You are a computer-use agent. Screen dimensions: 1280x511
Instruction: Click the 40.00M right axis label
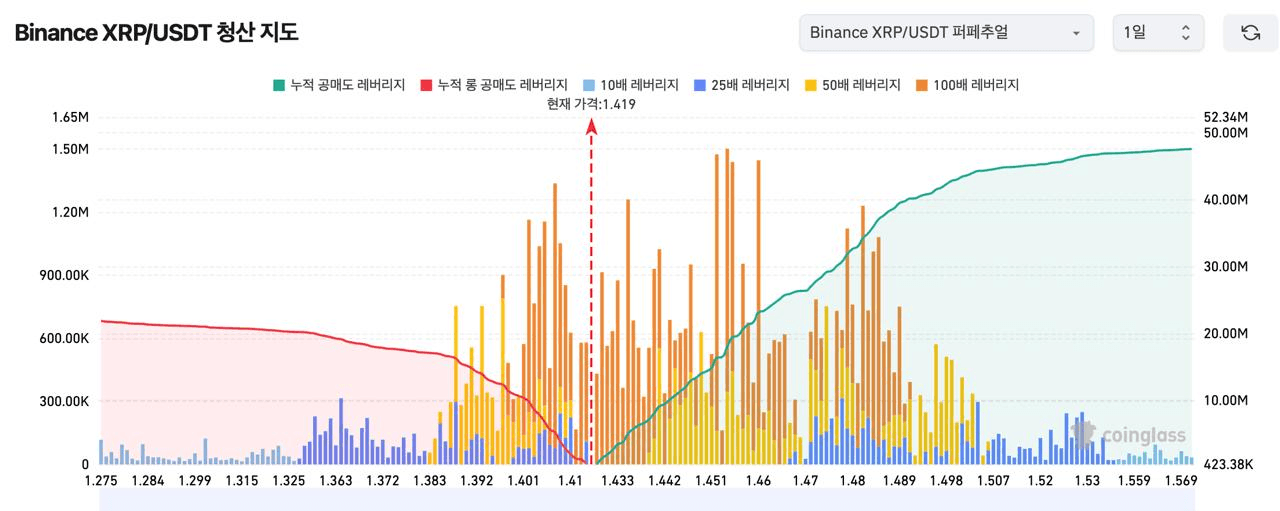(1226, 200)
